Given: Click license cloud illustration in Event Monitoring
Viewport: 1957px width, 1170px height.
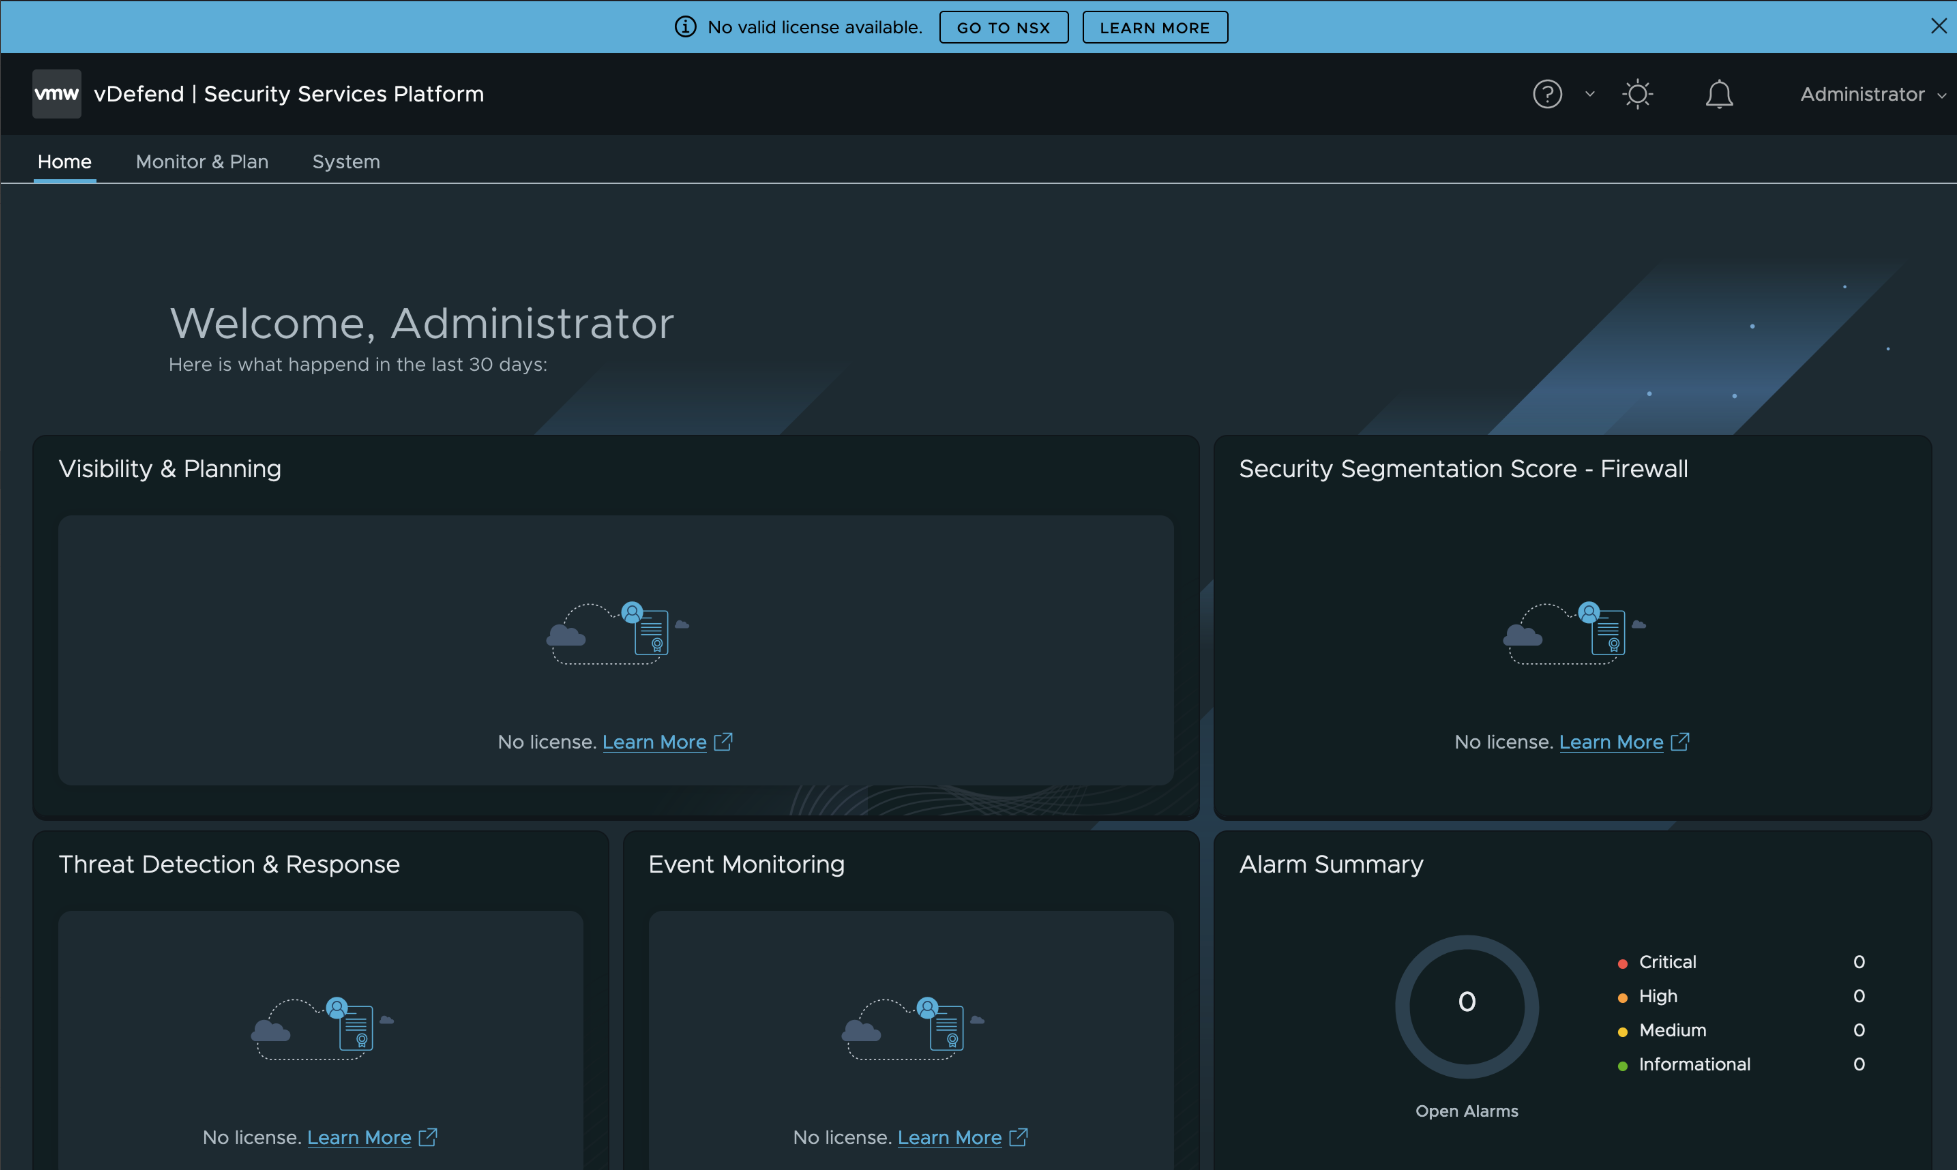Looking at the screenshot, I should click(x=913, y=1028).
